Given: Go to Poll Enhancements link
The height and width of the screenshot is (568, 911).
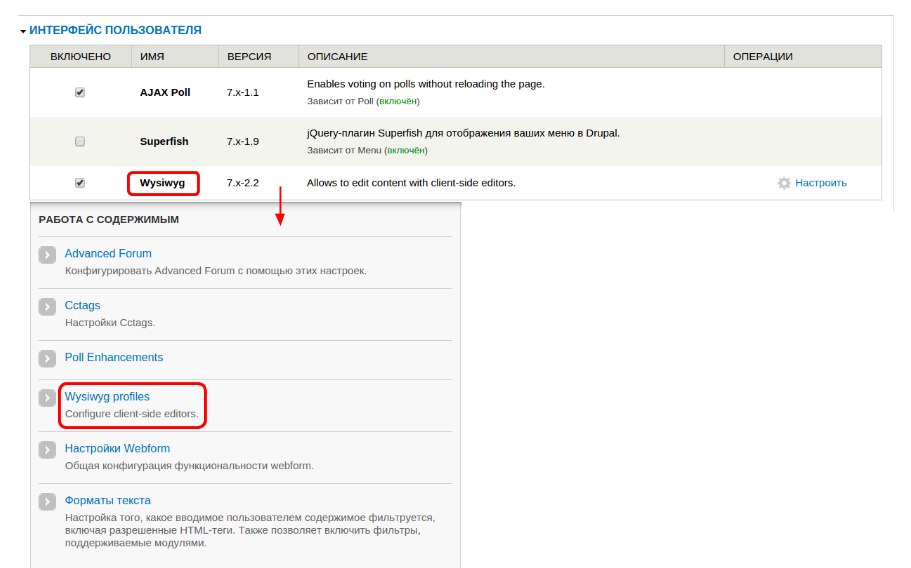Looking at the screenshot, I should tap(114, 357).
